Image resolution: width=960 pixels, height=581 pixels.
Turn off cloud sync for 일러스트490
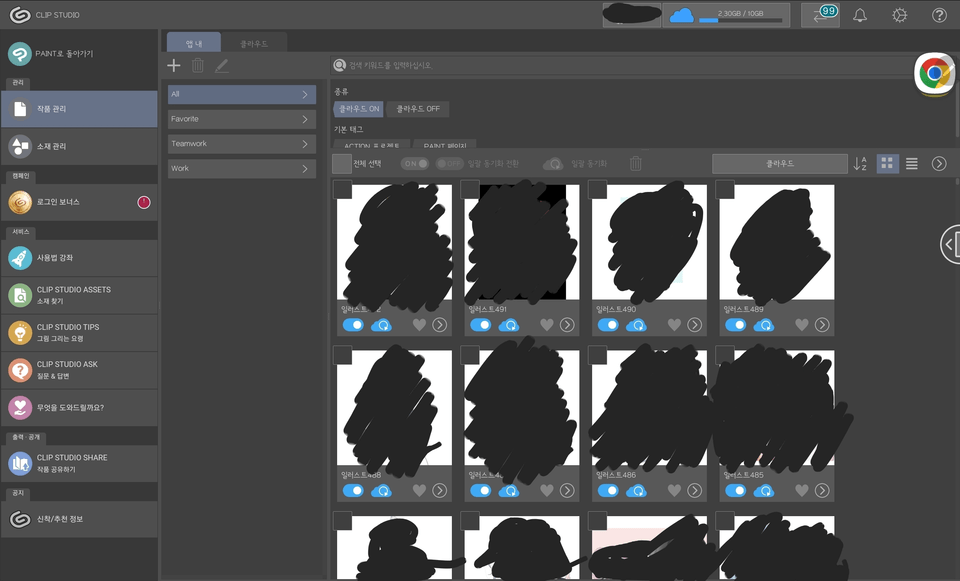pyautogui.click(x=608, y=324)
